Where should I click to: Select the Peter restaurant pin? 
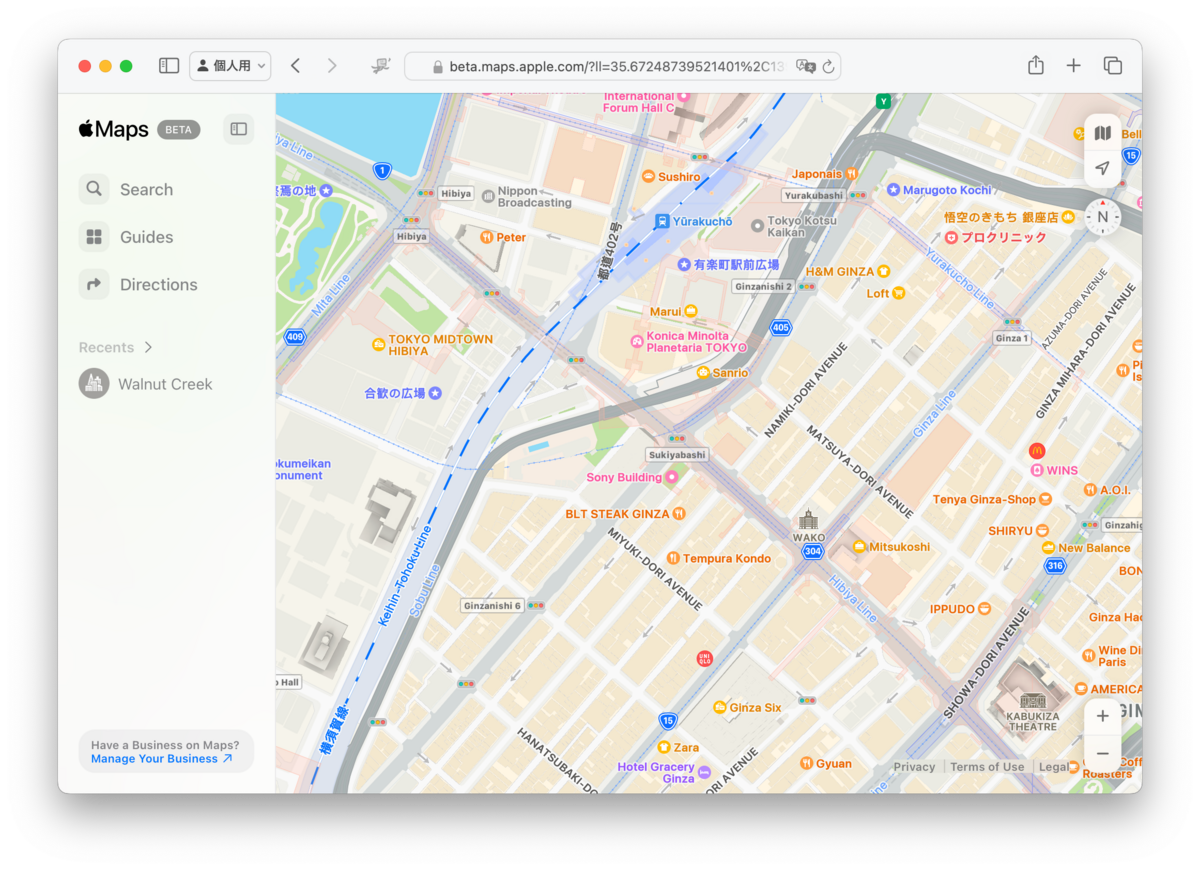[486, 237]
